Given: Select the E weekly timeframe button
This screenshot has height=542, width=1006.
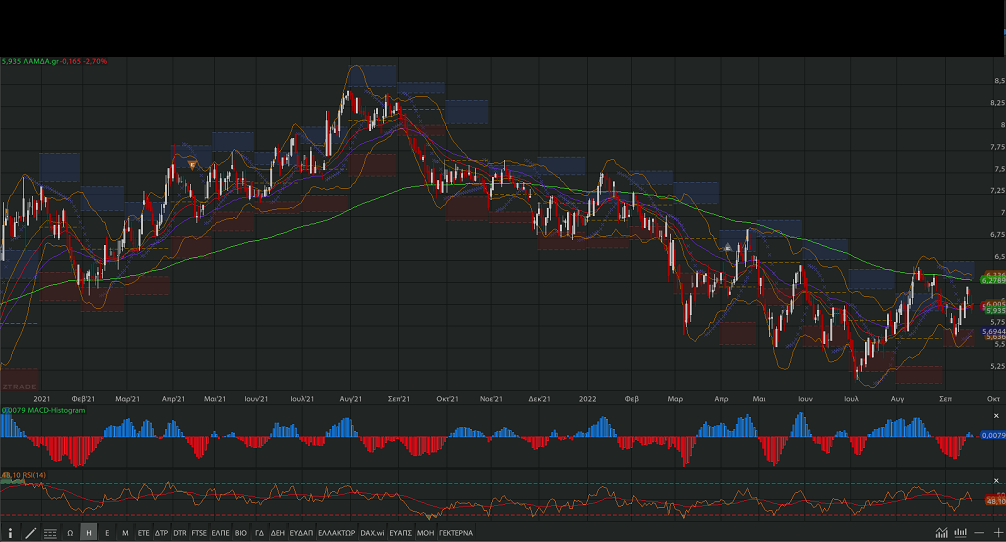Looking at the screenshot, I should click(107, 532).
